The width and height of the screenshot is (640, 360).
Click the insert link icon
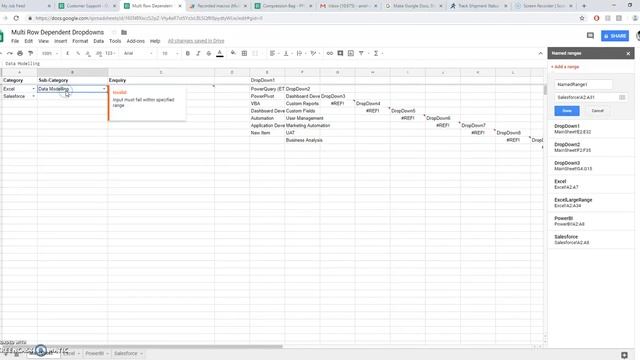pos(329,53)
